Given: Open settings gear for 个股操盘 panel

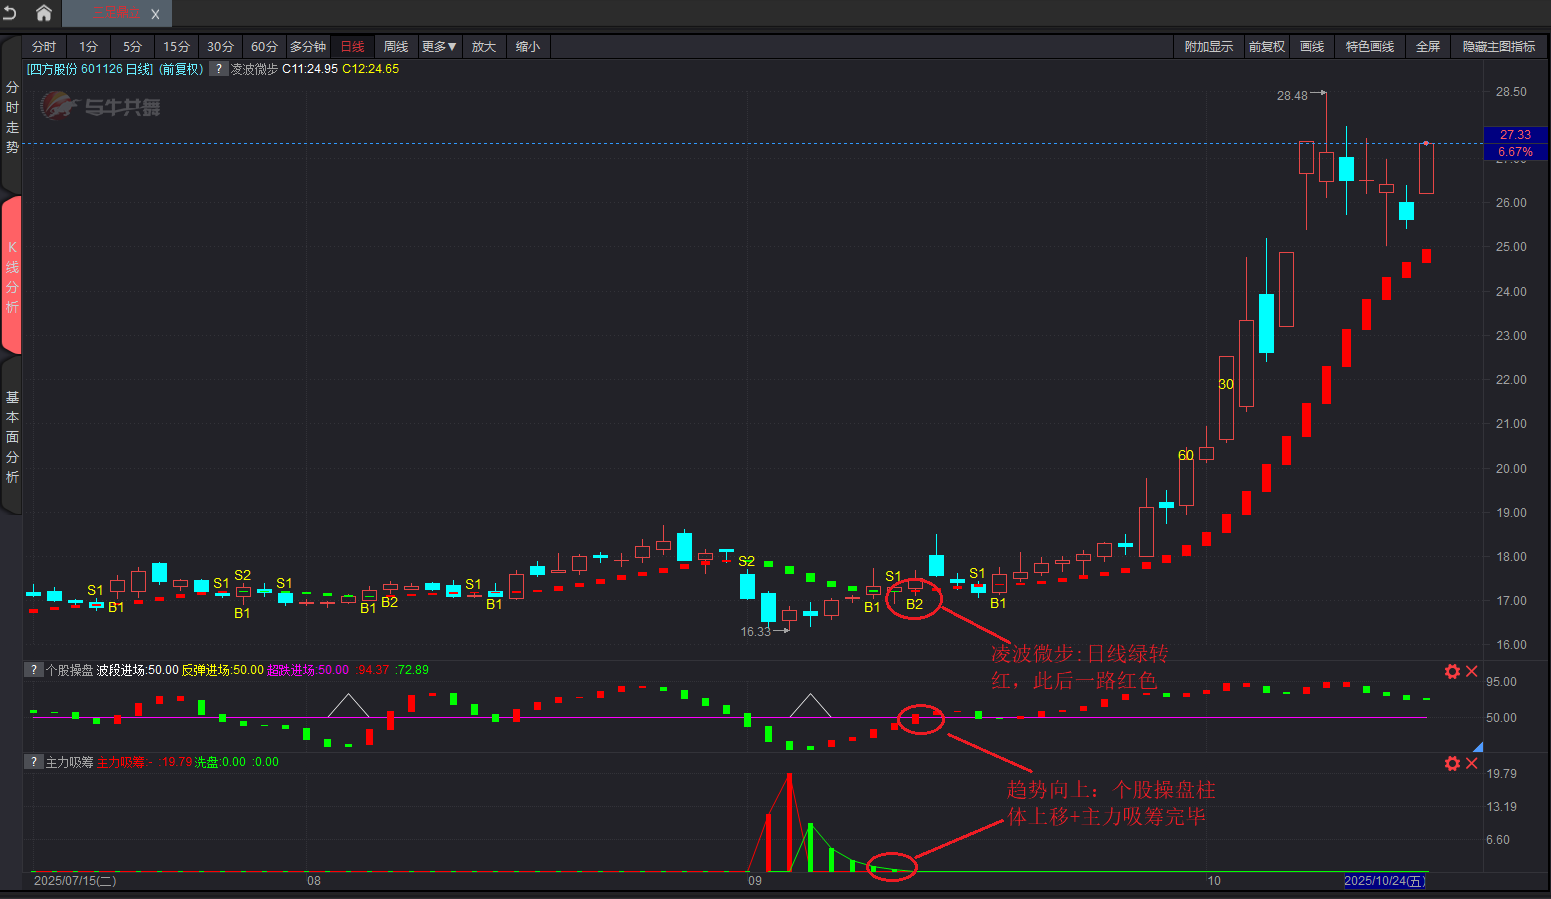Looking at the screenshot, I should [1452, 671].
